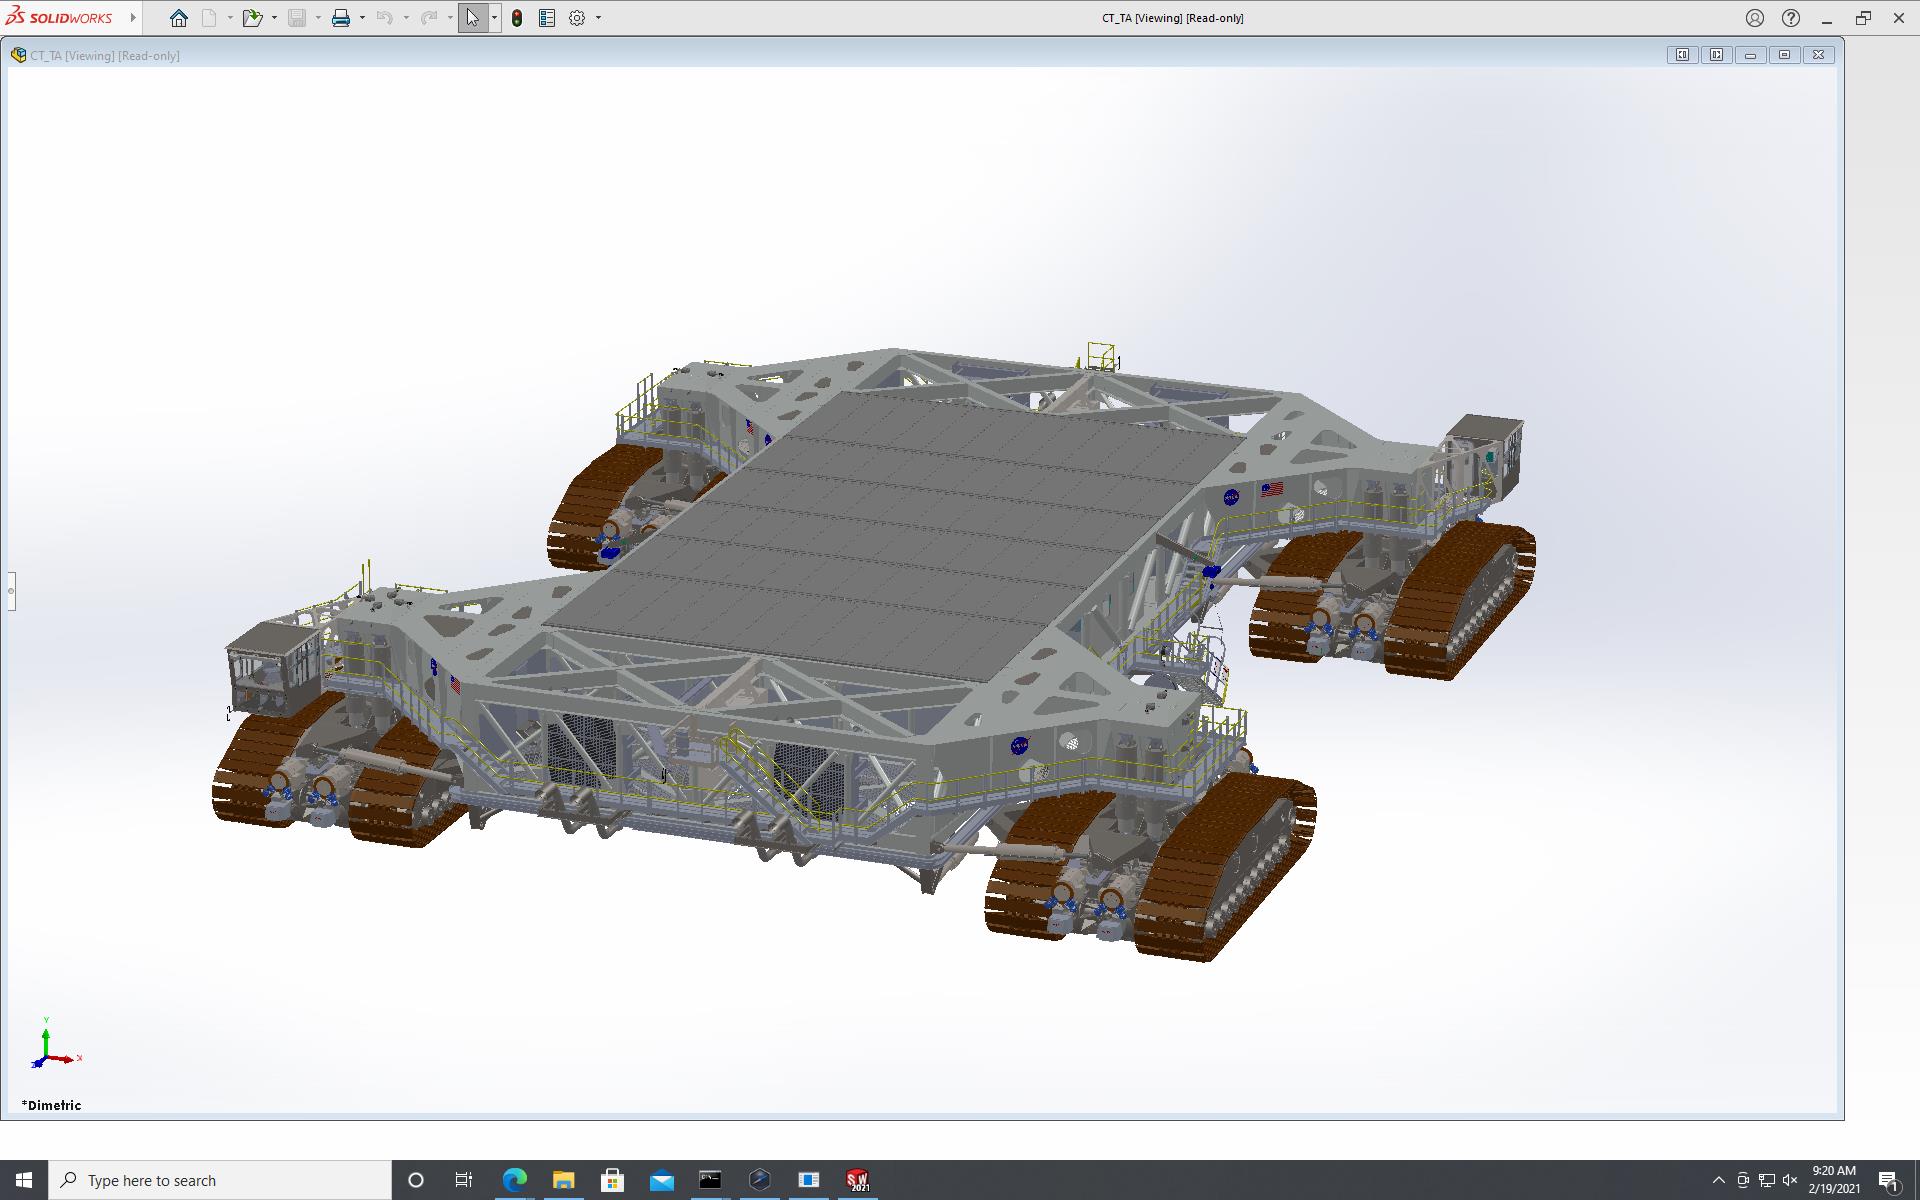Click the Open document folder icon

tap(251, 18)
